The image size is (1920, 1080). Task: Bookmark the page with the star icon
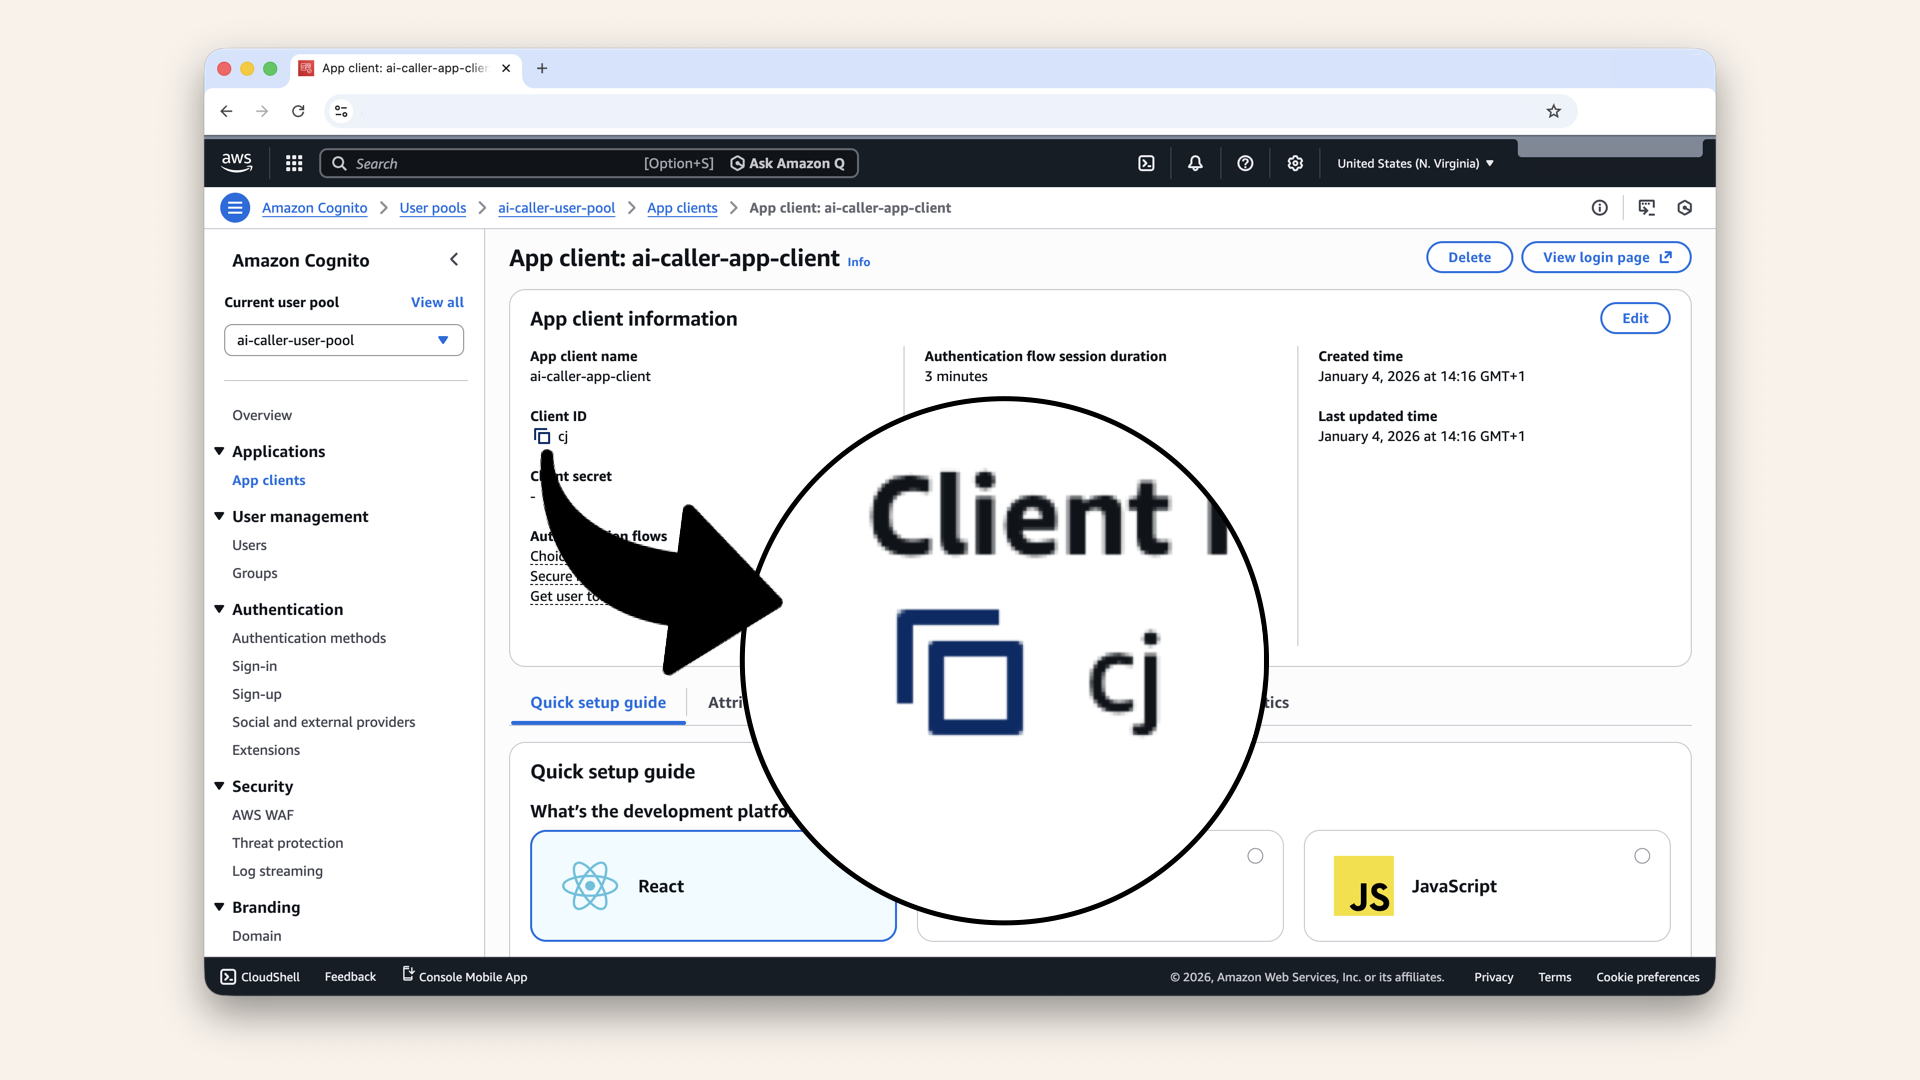pos(1554,111)
